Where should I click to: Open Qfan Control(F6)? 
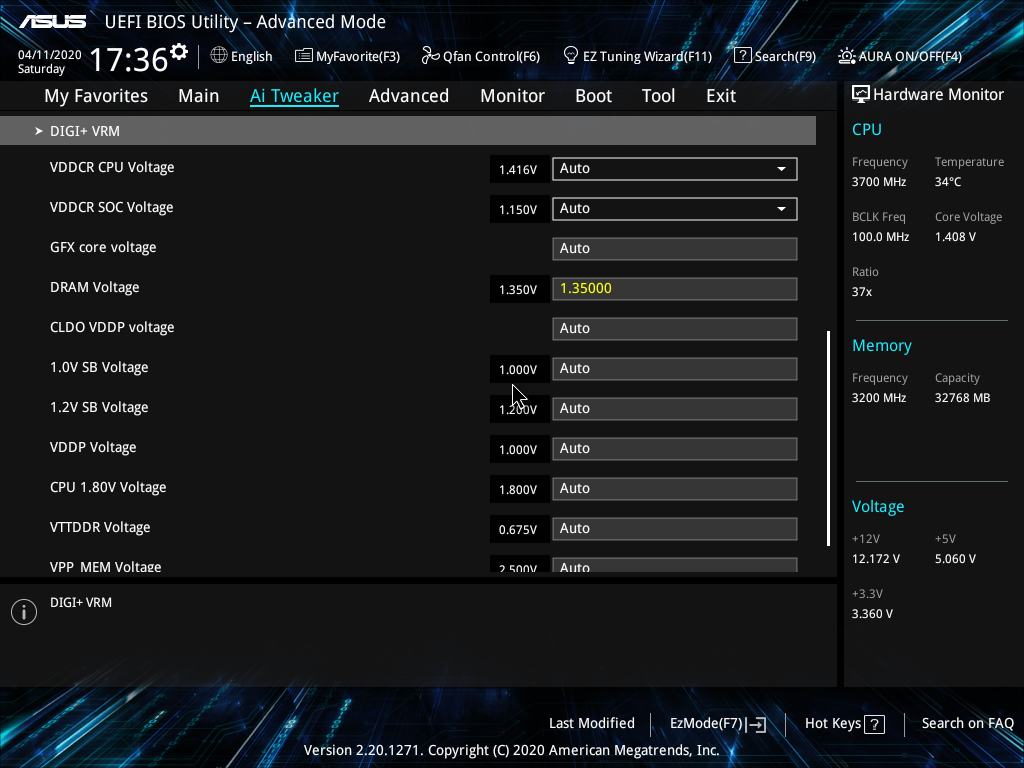click(x=481, y=56)
